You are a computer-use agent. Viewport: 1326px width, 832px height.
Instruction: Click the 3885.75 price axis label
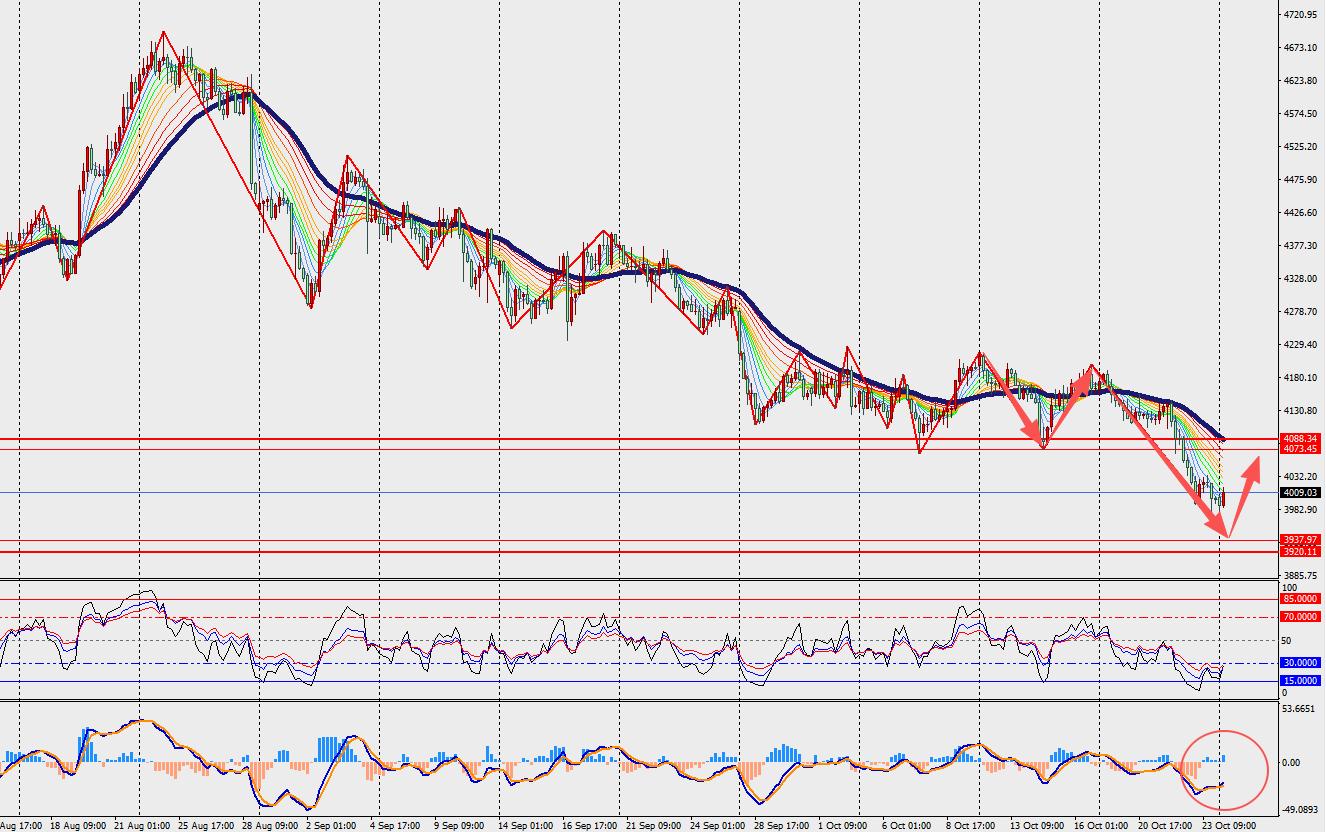[x=1302, y=576]
